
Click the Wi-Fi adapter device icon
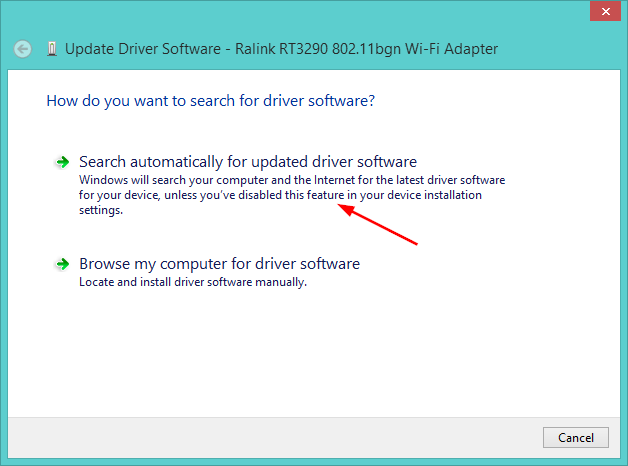(x=52, y=49)
